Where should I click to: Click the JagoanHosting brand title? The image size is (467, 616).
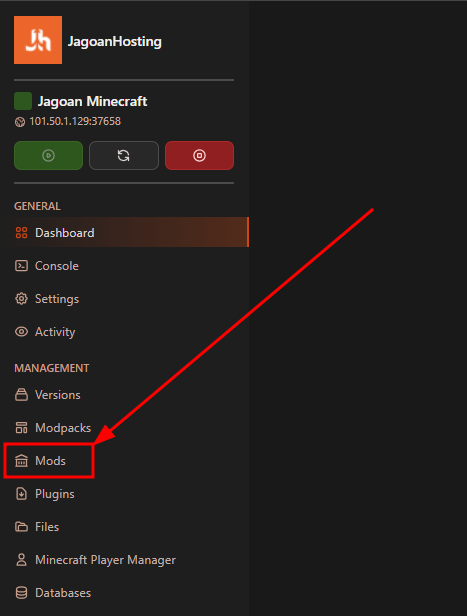[114, 42]
